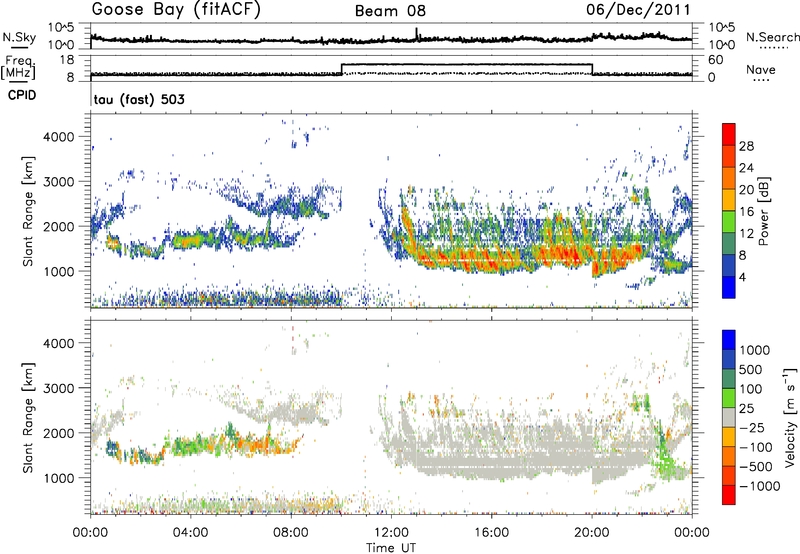
Task: Pick Velocity swatch between 100 and 500
Action: (x=729, y=379)
